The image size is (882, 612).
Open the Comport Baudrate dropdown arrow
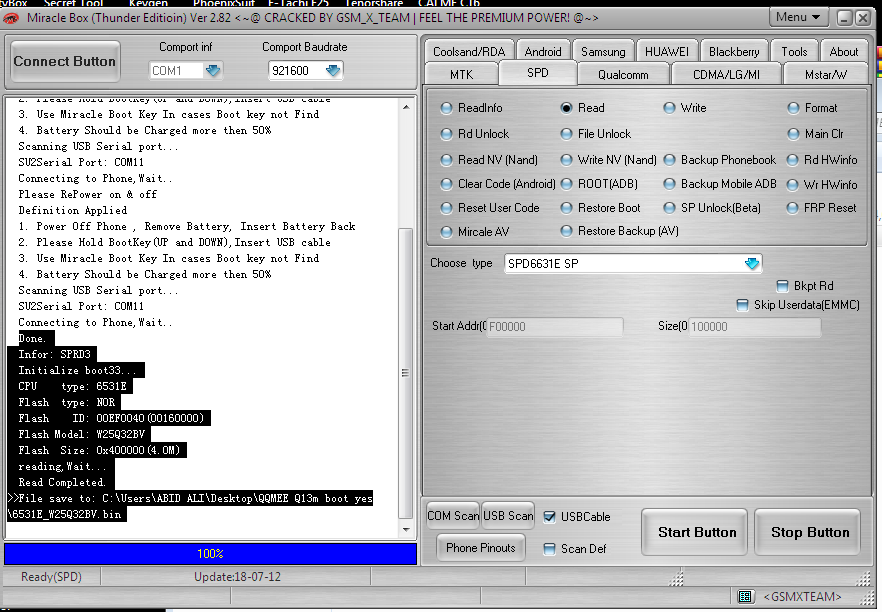coord(333,70)
